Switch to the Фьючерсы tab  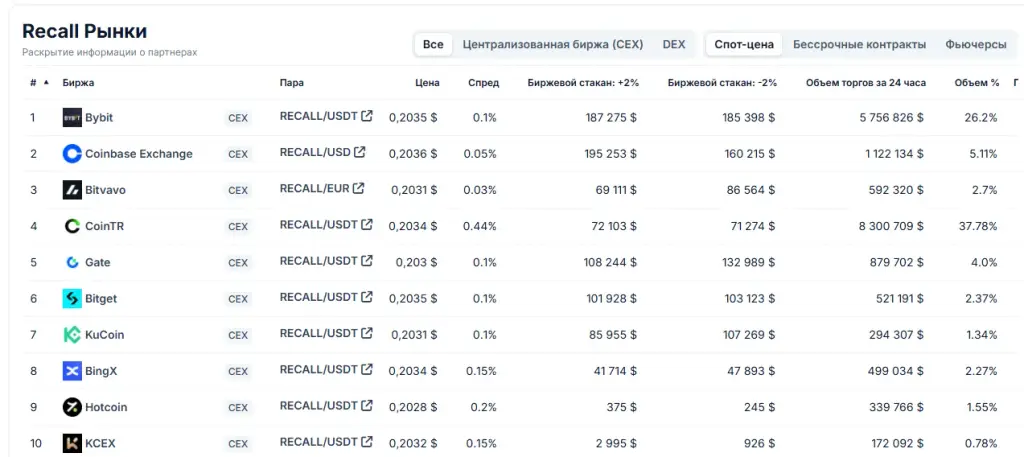(x=976, y=44)
